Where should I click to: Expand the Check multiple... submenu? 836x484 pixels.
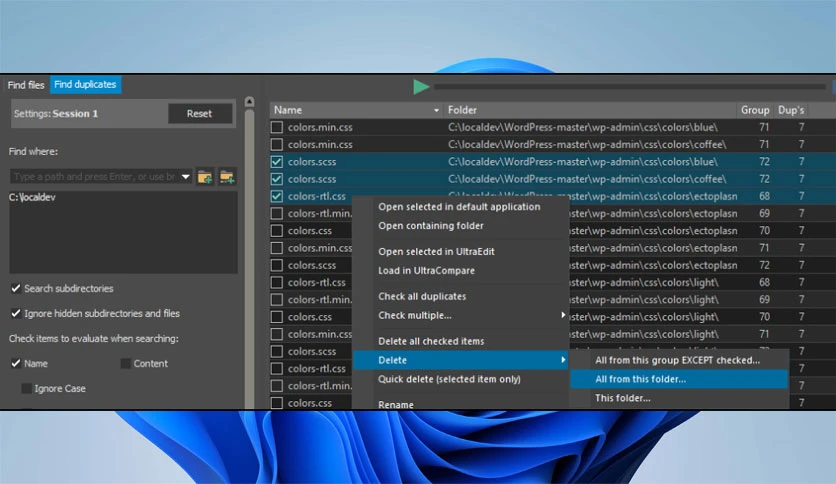[x=461, y=316]
